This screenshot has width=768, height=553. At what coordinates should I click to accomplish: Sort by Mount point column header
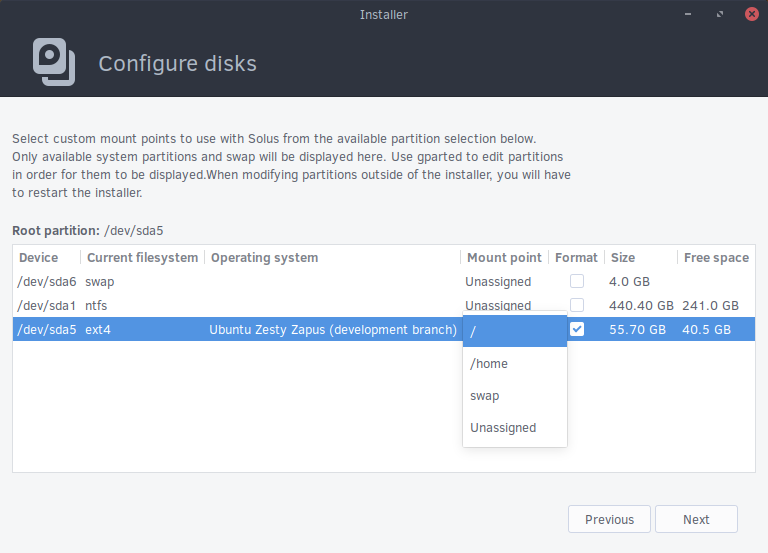[504, 258]
